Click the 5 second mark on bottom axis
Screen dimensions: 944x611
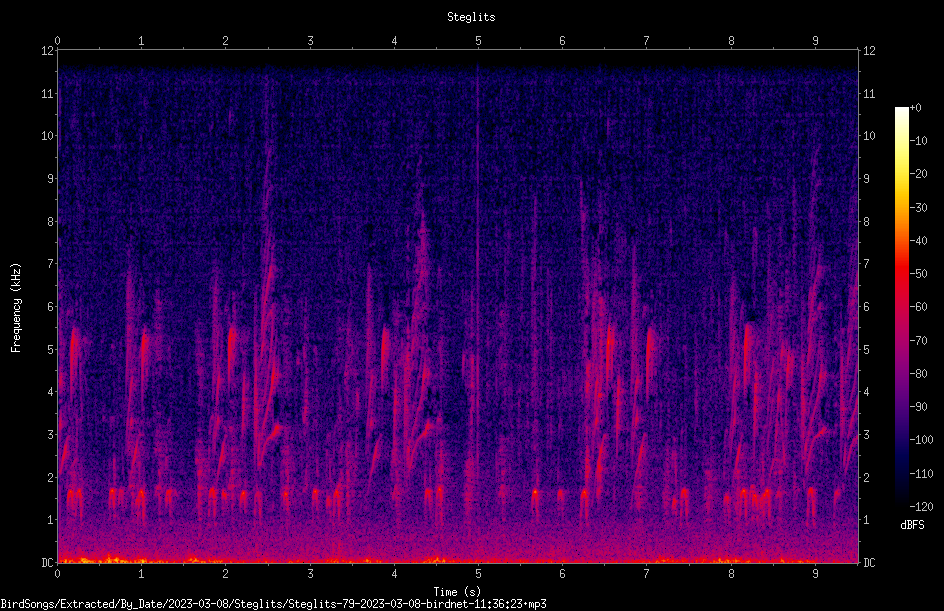pyautogui.click(x=478, y=574)
